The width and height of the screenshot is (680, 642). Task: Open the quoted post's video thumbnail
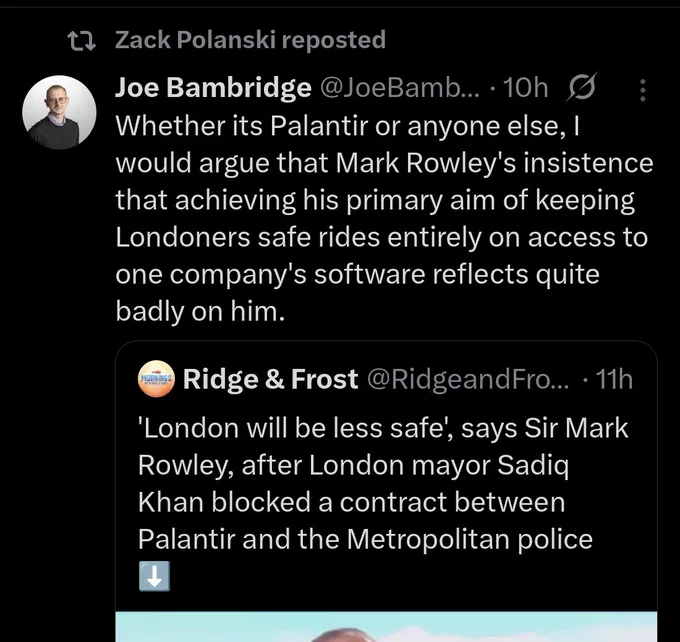point(386,626)
